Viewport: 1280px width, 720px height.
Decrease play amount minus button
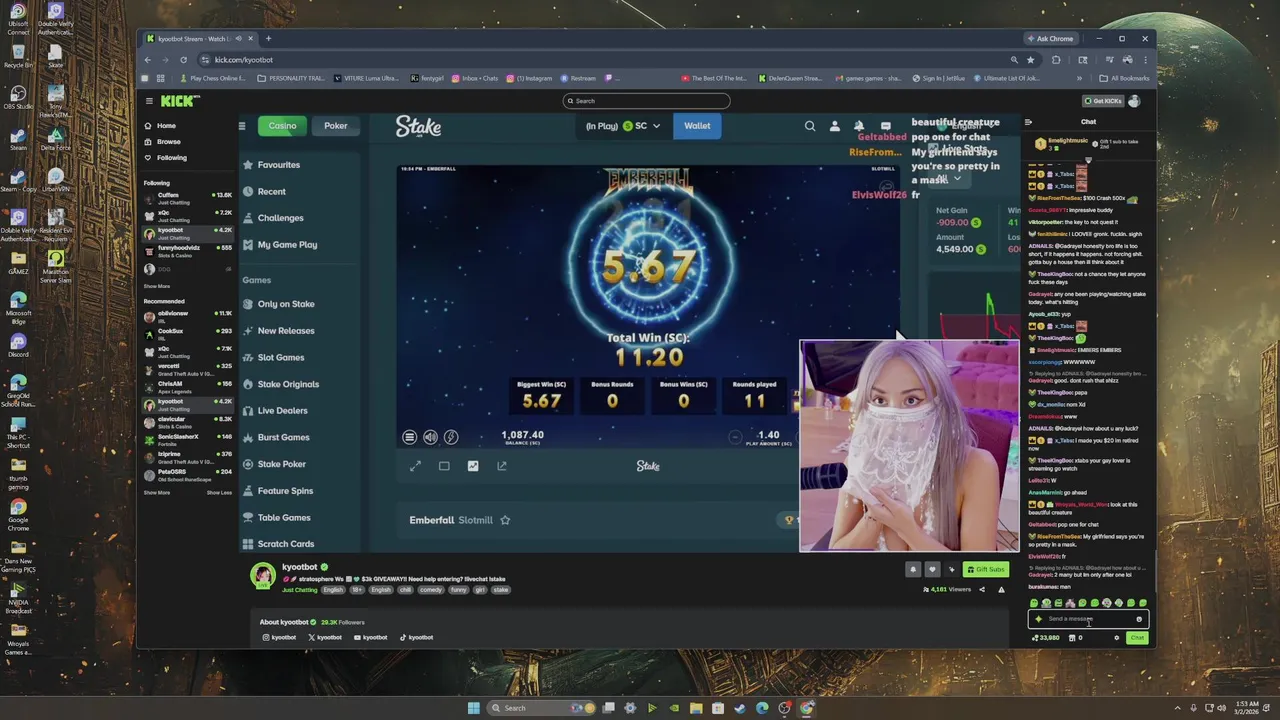pyautogui.click(x=736, y=437)
